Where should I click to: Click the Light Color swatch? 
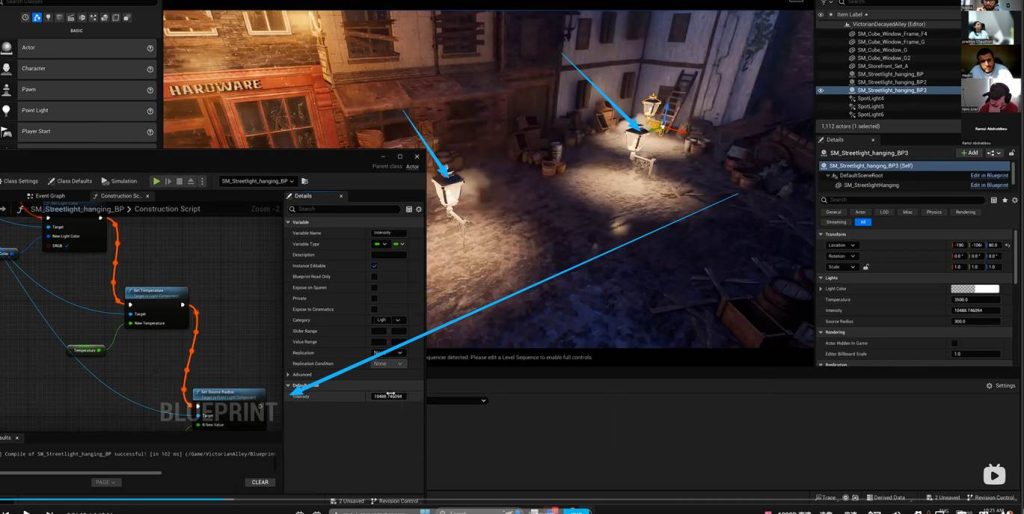click(x=974, y=289)
